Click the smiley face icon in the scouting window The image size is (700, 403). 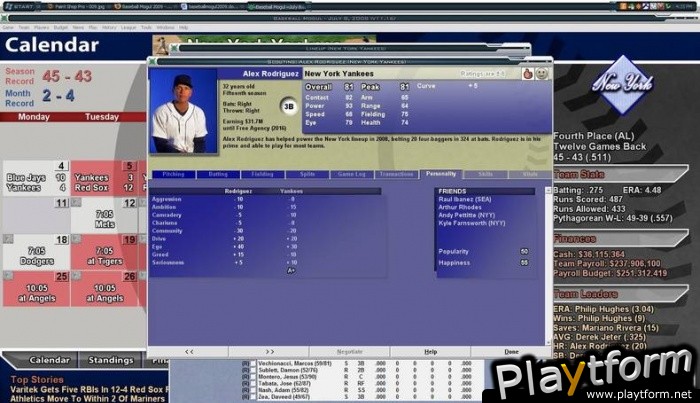(542, 74)
